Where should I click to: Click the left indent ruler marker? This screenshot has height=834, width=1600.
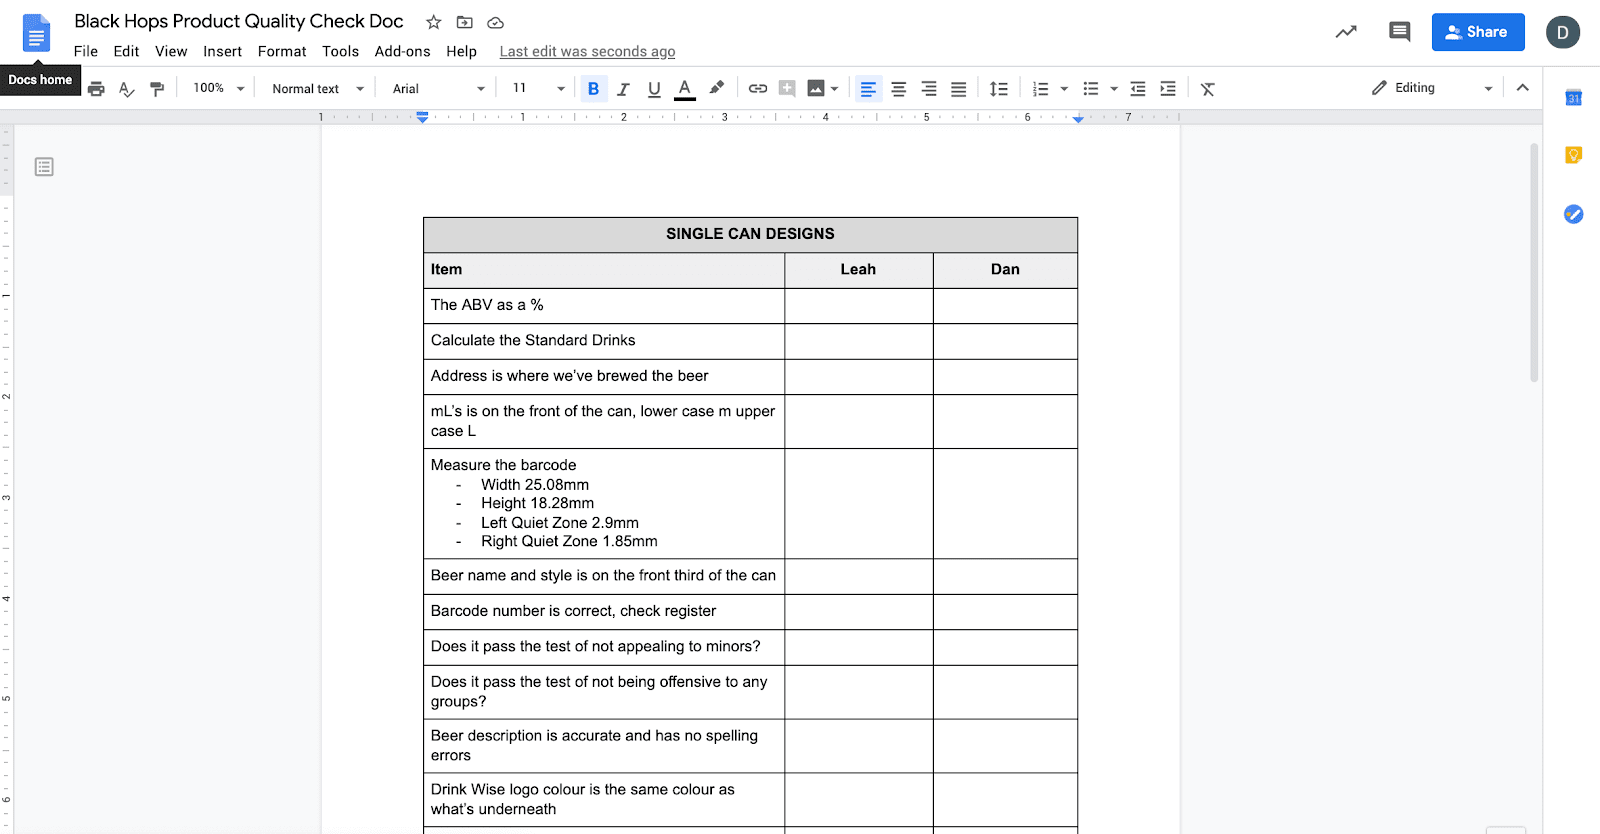point(423,117)
